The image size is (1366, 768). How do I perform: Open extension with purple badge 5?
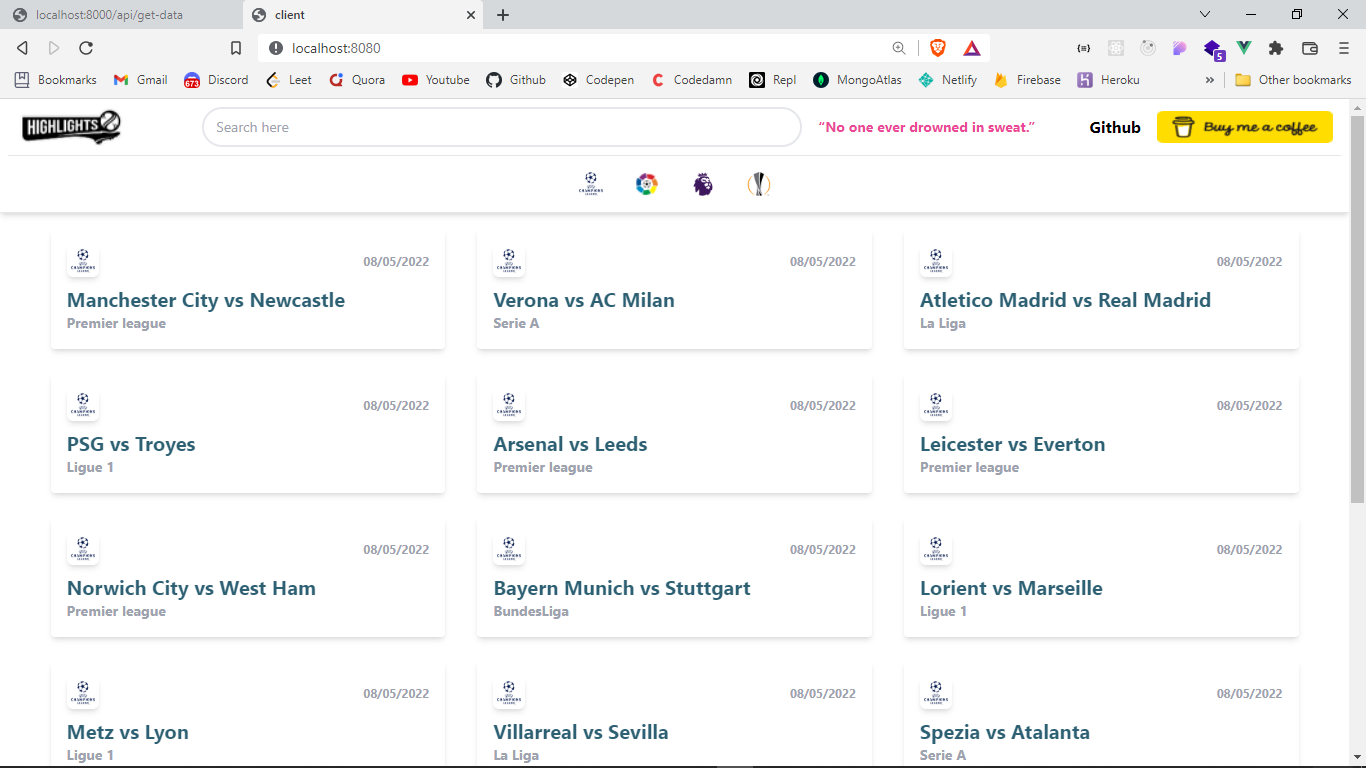click(x=1213, y=49)
